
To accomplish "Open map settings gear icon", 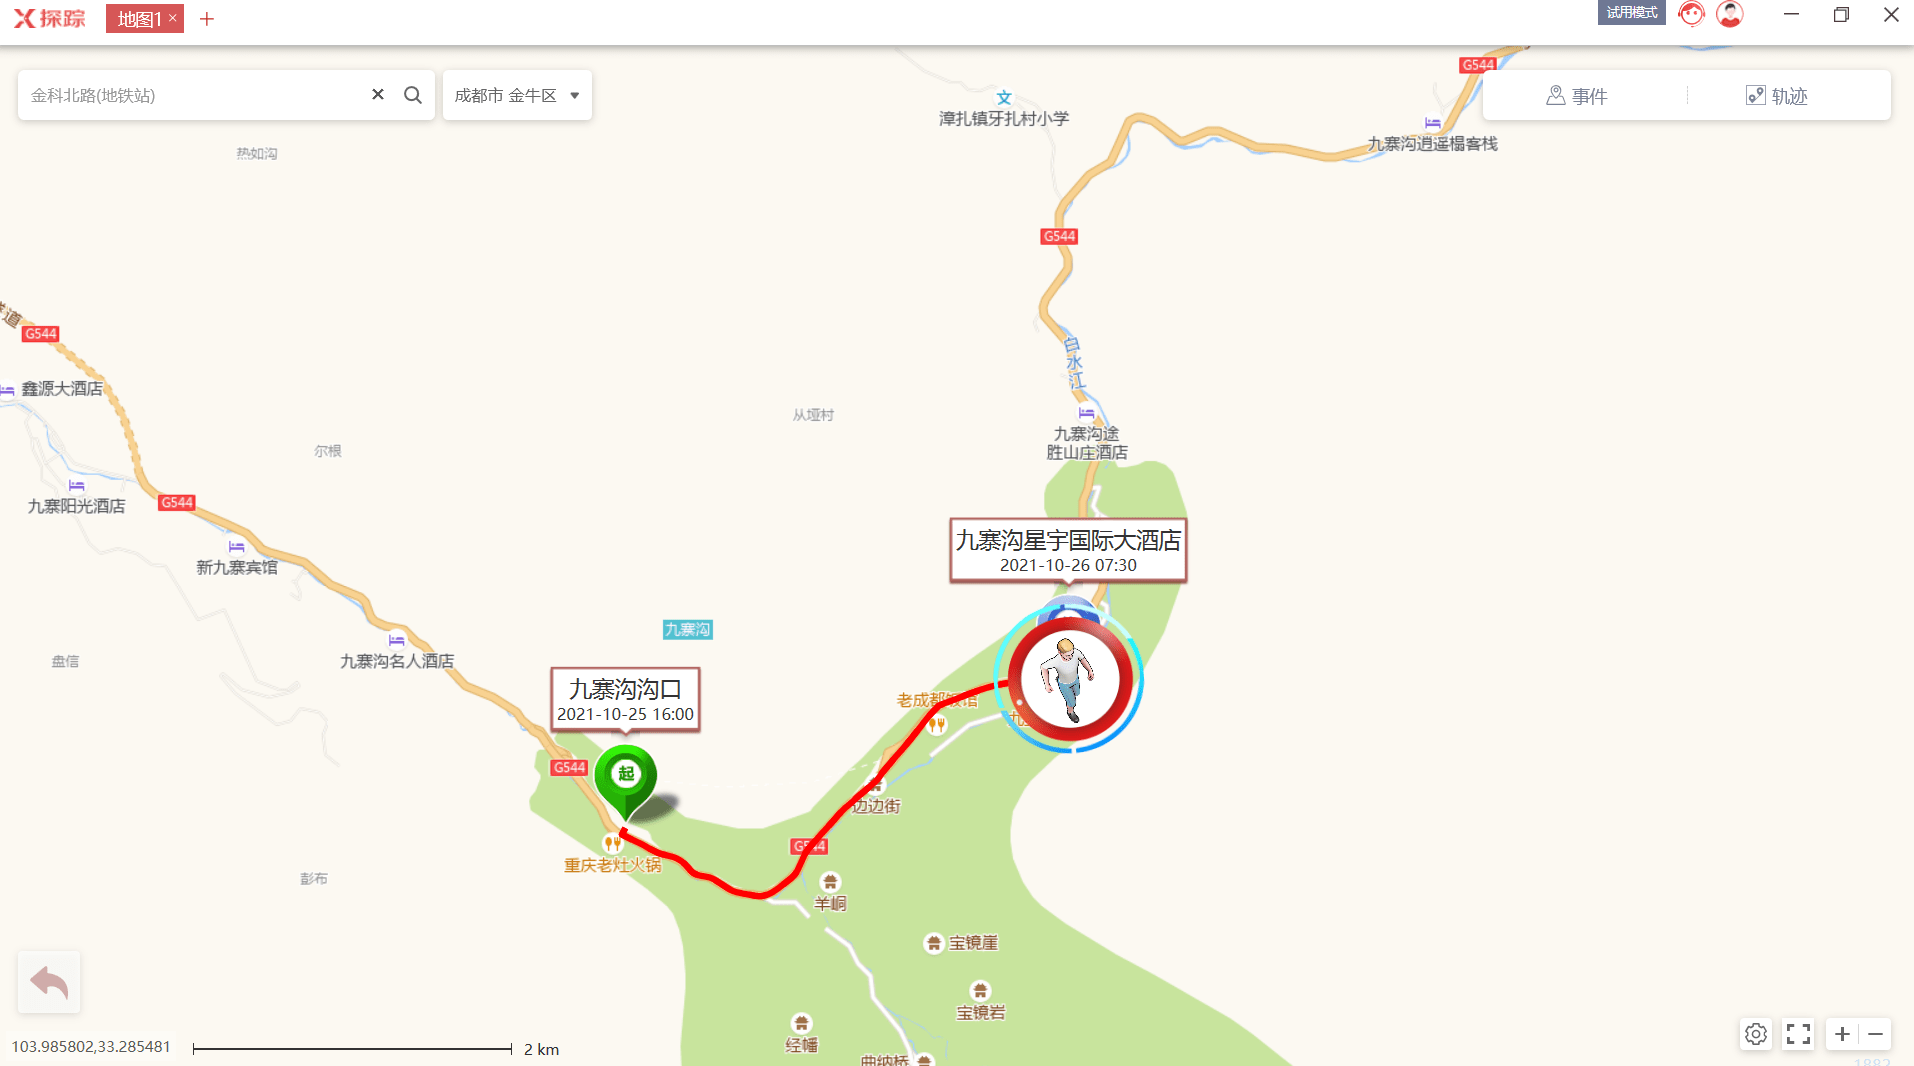I will 1756,1034.
